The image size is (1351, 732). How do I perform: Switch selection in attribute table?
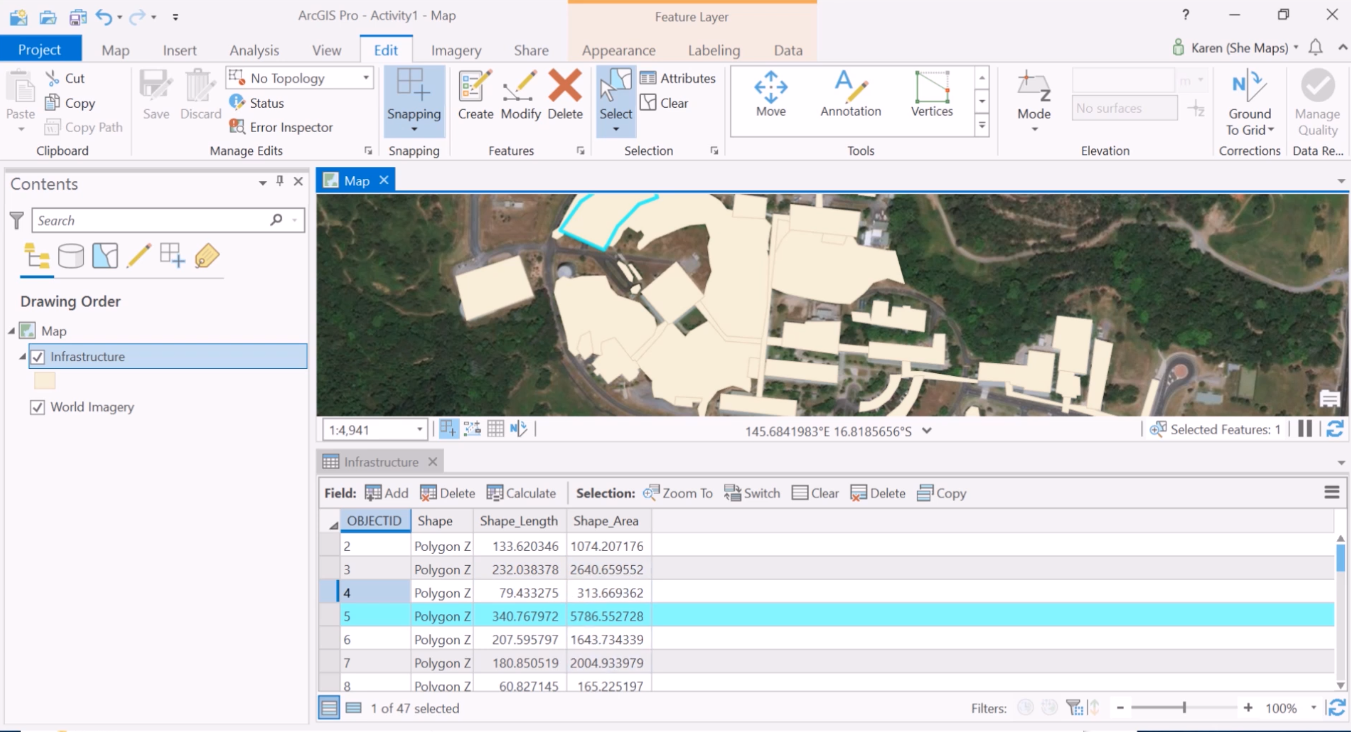click(751, 493)
